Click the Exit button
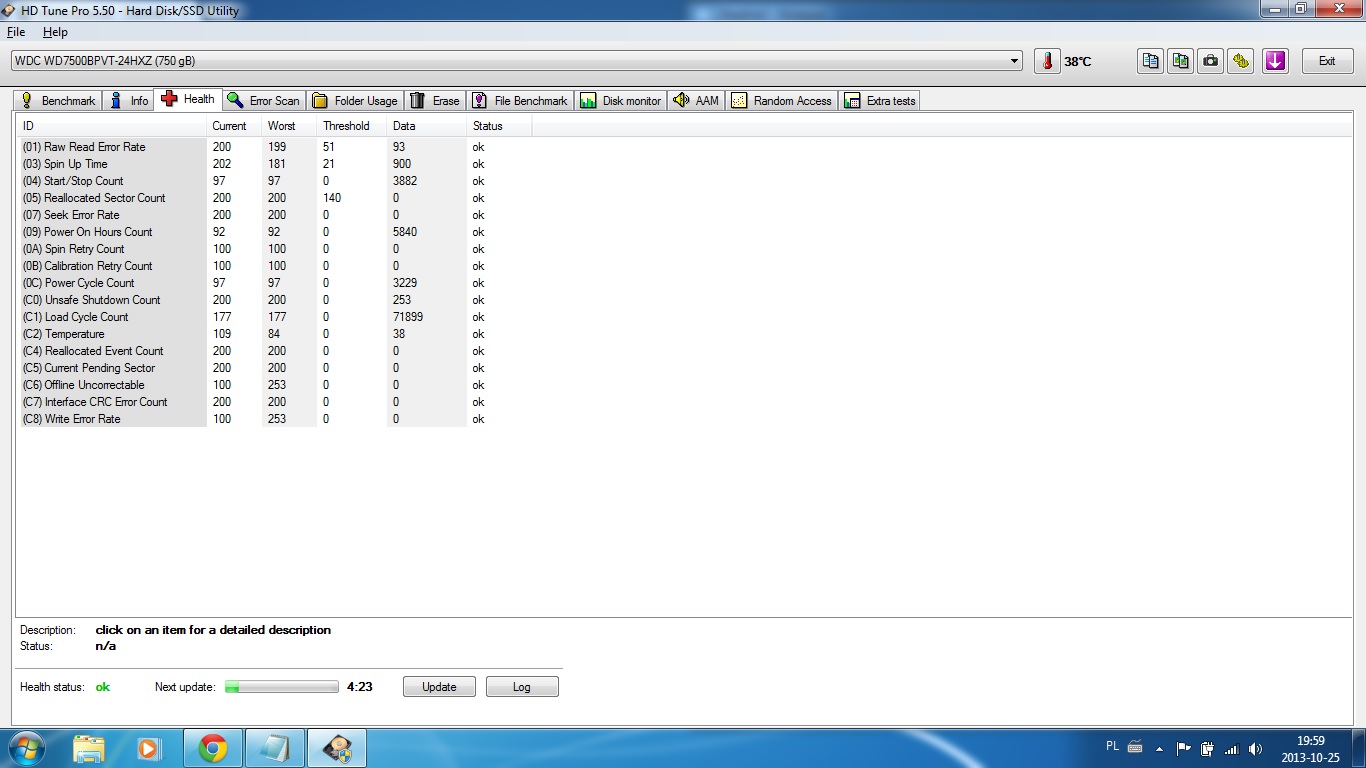The height and width of the screenshot is (768, 1366). 1327,61
